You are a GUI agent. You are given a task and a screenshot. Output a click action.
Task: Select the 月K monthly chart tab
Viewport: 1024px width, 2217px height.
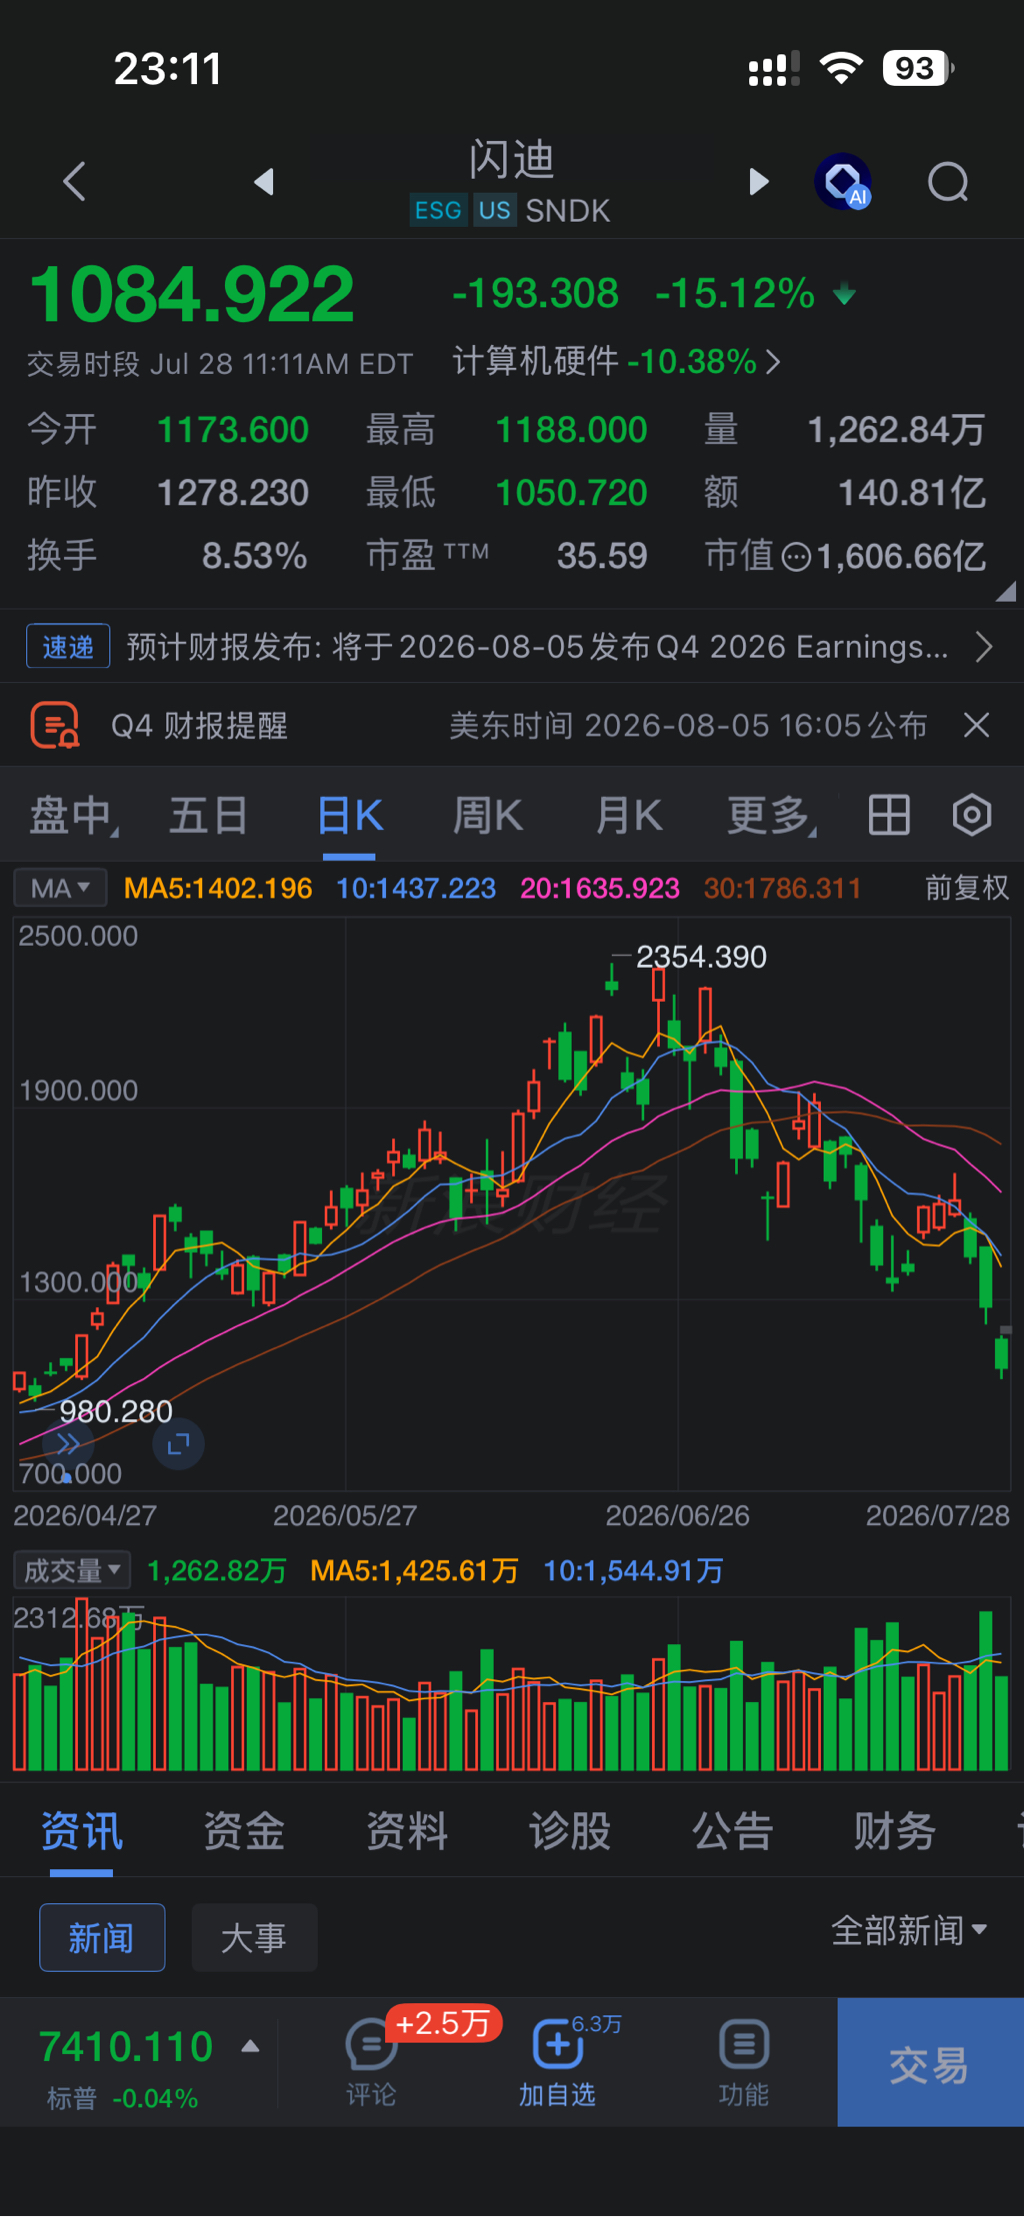(629, 815)
